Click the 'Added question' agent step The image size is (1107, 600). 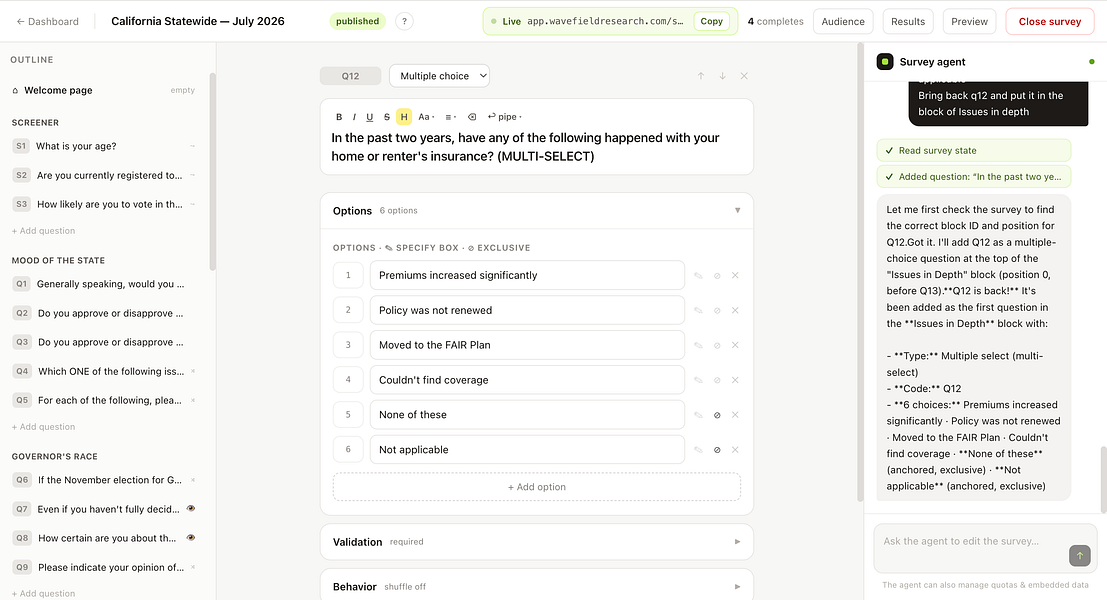click(974, 176)
